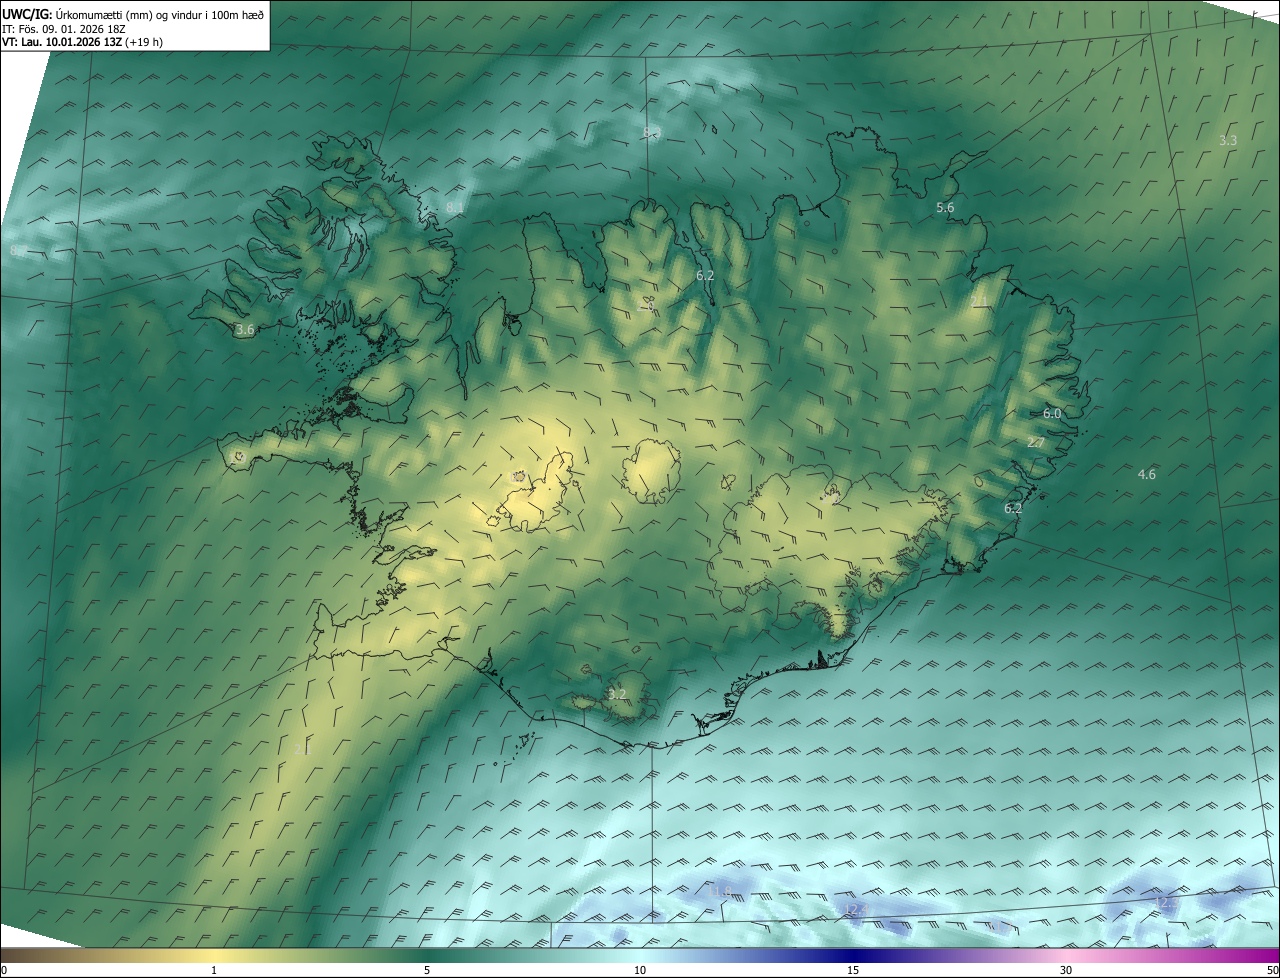1280x978 pixels.
Task: Select the 3.6 value label on the map
Action: point(245,329)
